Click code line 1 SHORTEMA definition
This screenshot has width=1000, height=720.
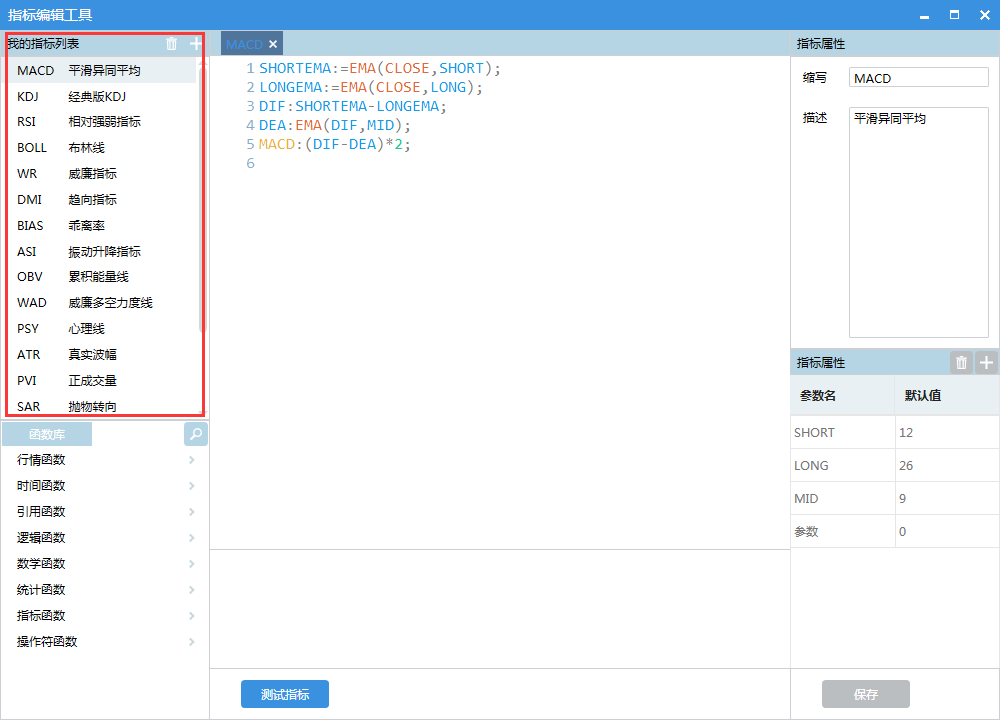pos(379,68)
